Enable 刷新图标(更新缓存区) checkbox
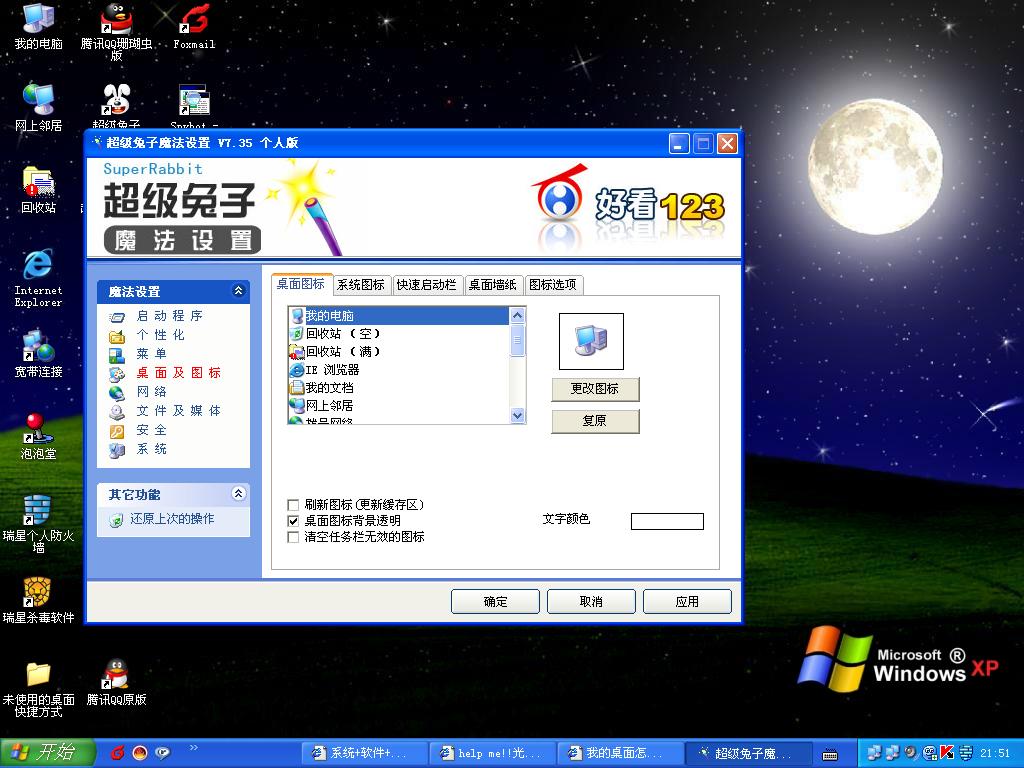The image size is (1024, 768). (x=293, y=505)
